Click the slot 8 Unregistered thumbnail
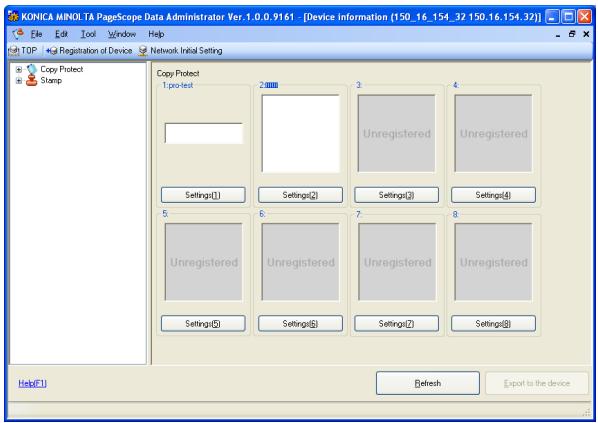 click(494, 262)
